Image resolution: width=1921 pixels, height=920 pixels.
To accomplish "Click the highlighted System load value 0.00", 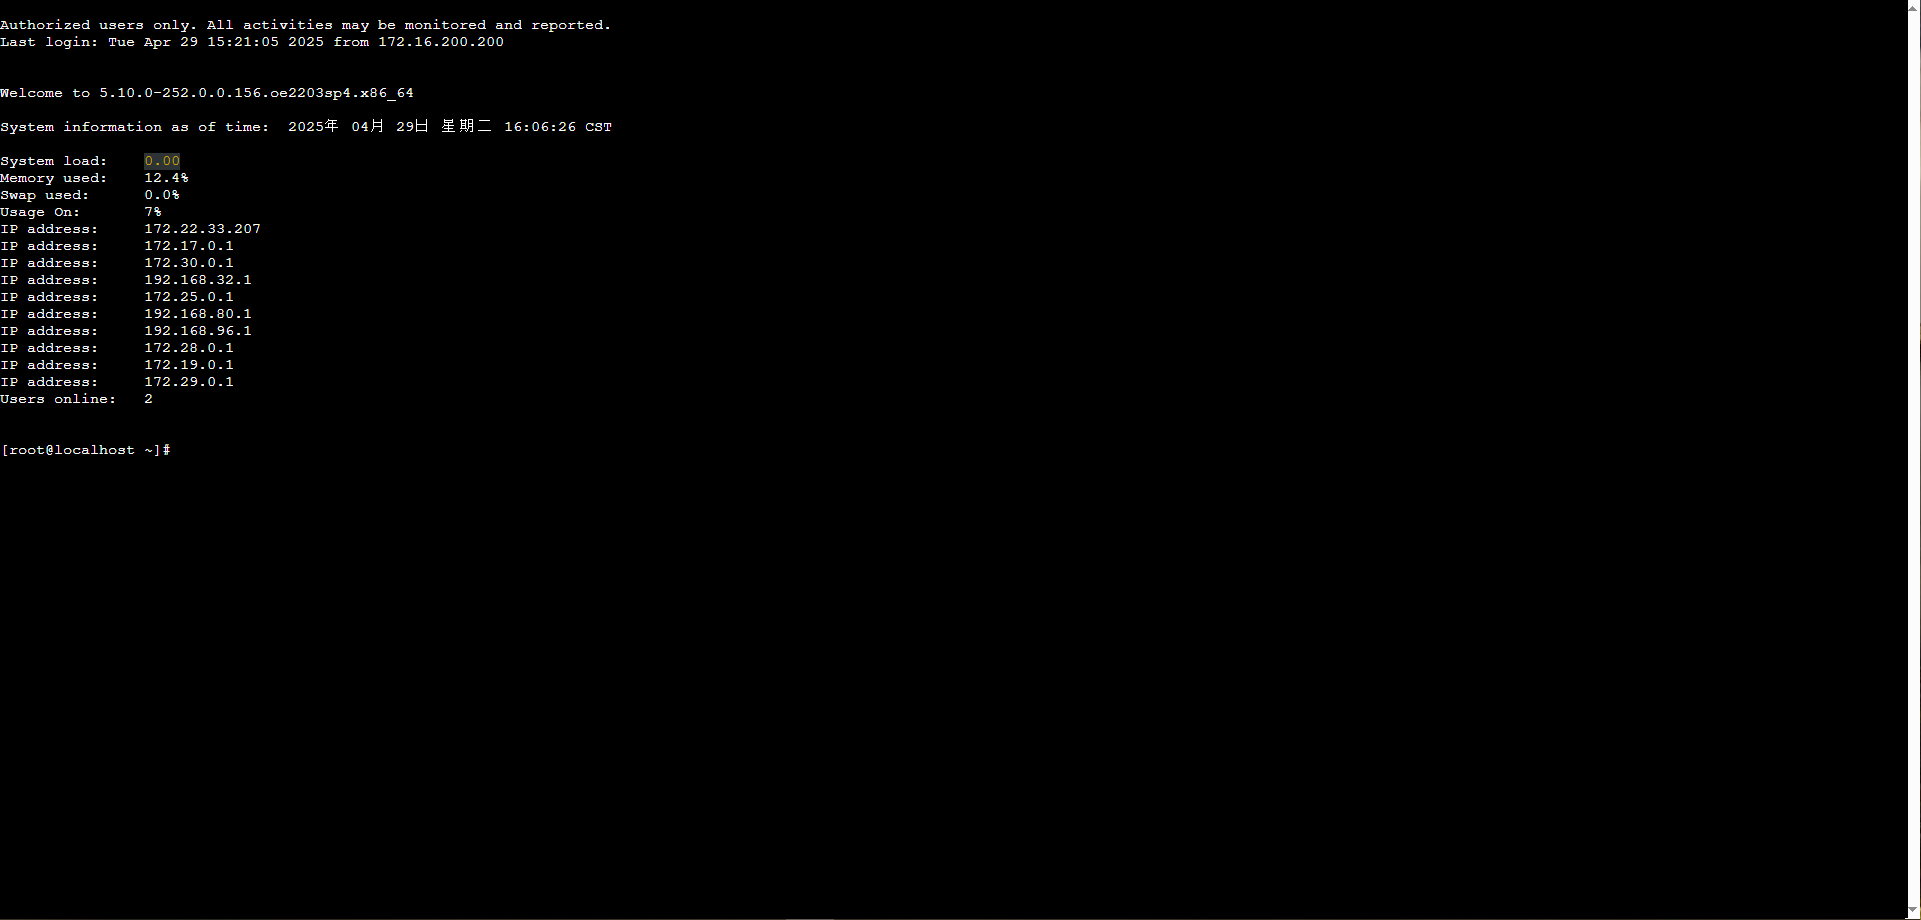I will coord(161,160).
